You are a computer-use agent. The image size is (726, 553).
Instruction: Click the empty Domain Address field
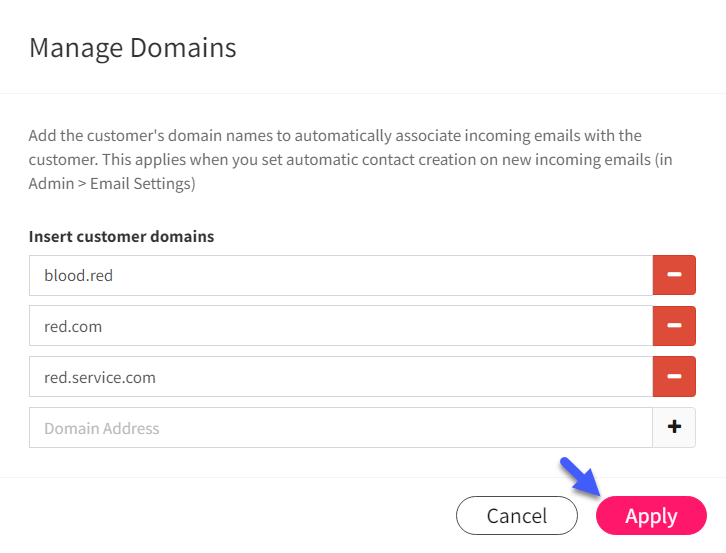(341, 427)
